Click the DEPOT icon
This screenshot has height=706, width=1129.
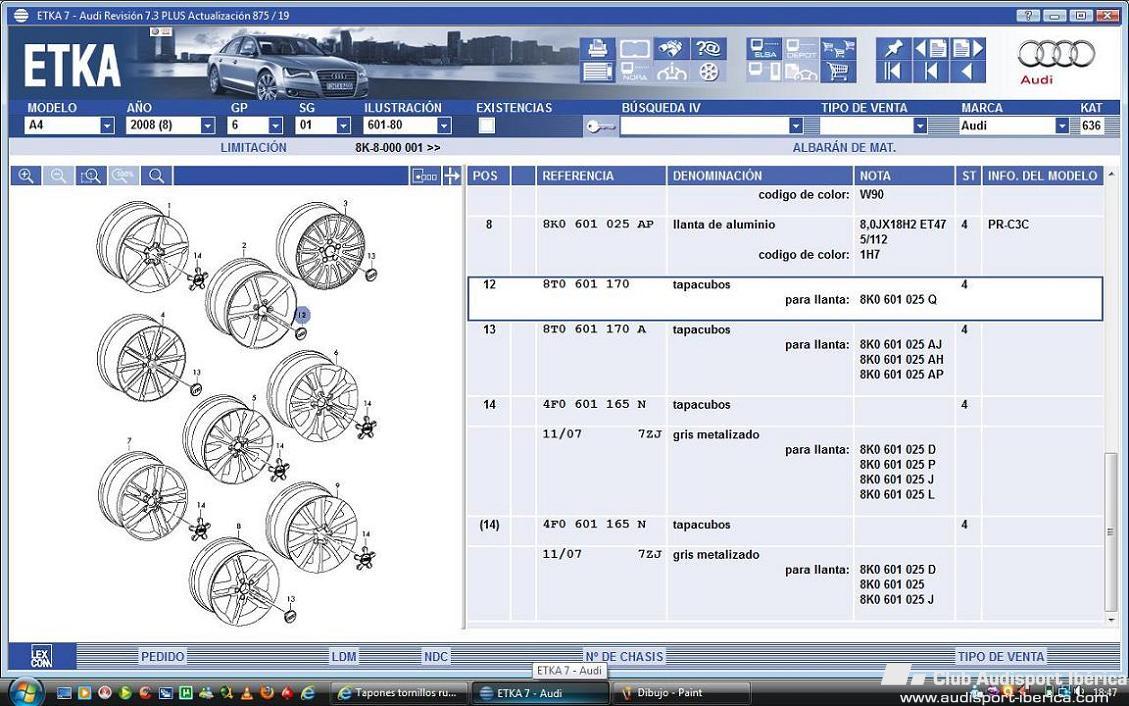[801, 48]
